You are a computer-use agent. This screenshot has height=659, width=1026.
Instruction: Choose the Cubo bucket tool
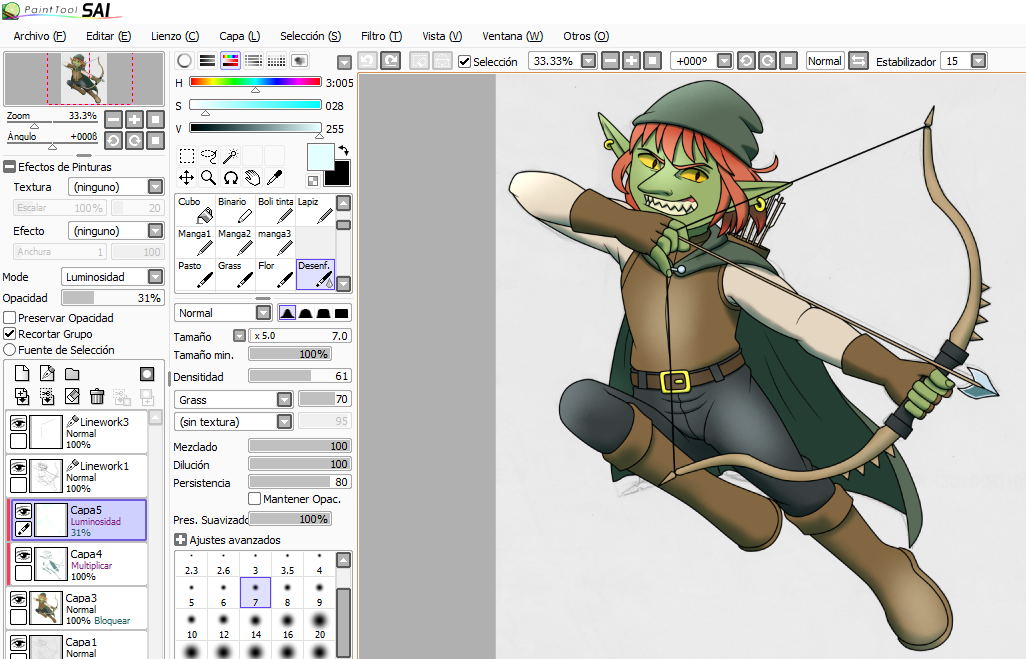195,209
